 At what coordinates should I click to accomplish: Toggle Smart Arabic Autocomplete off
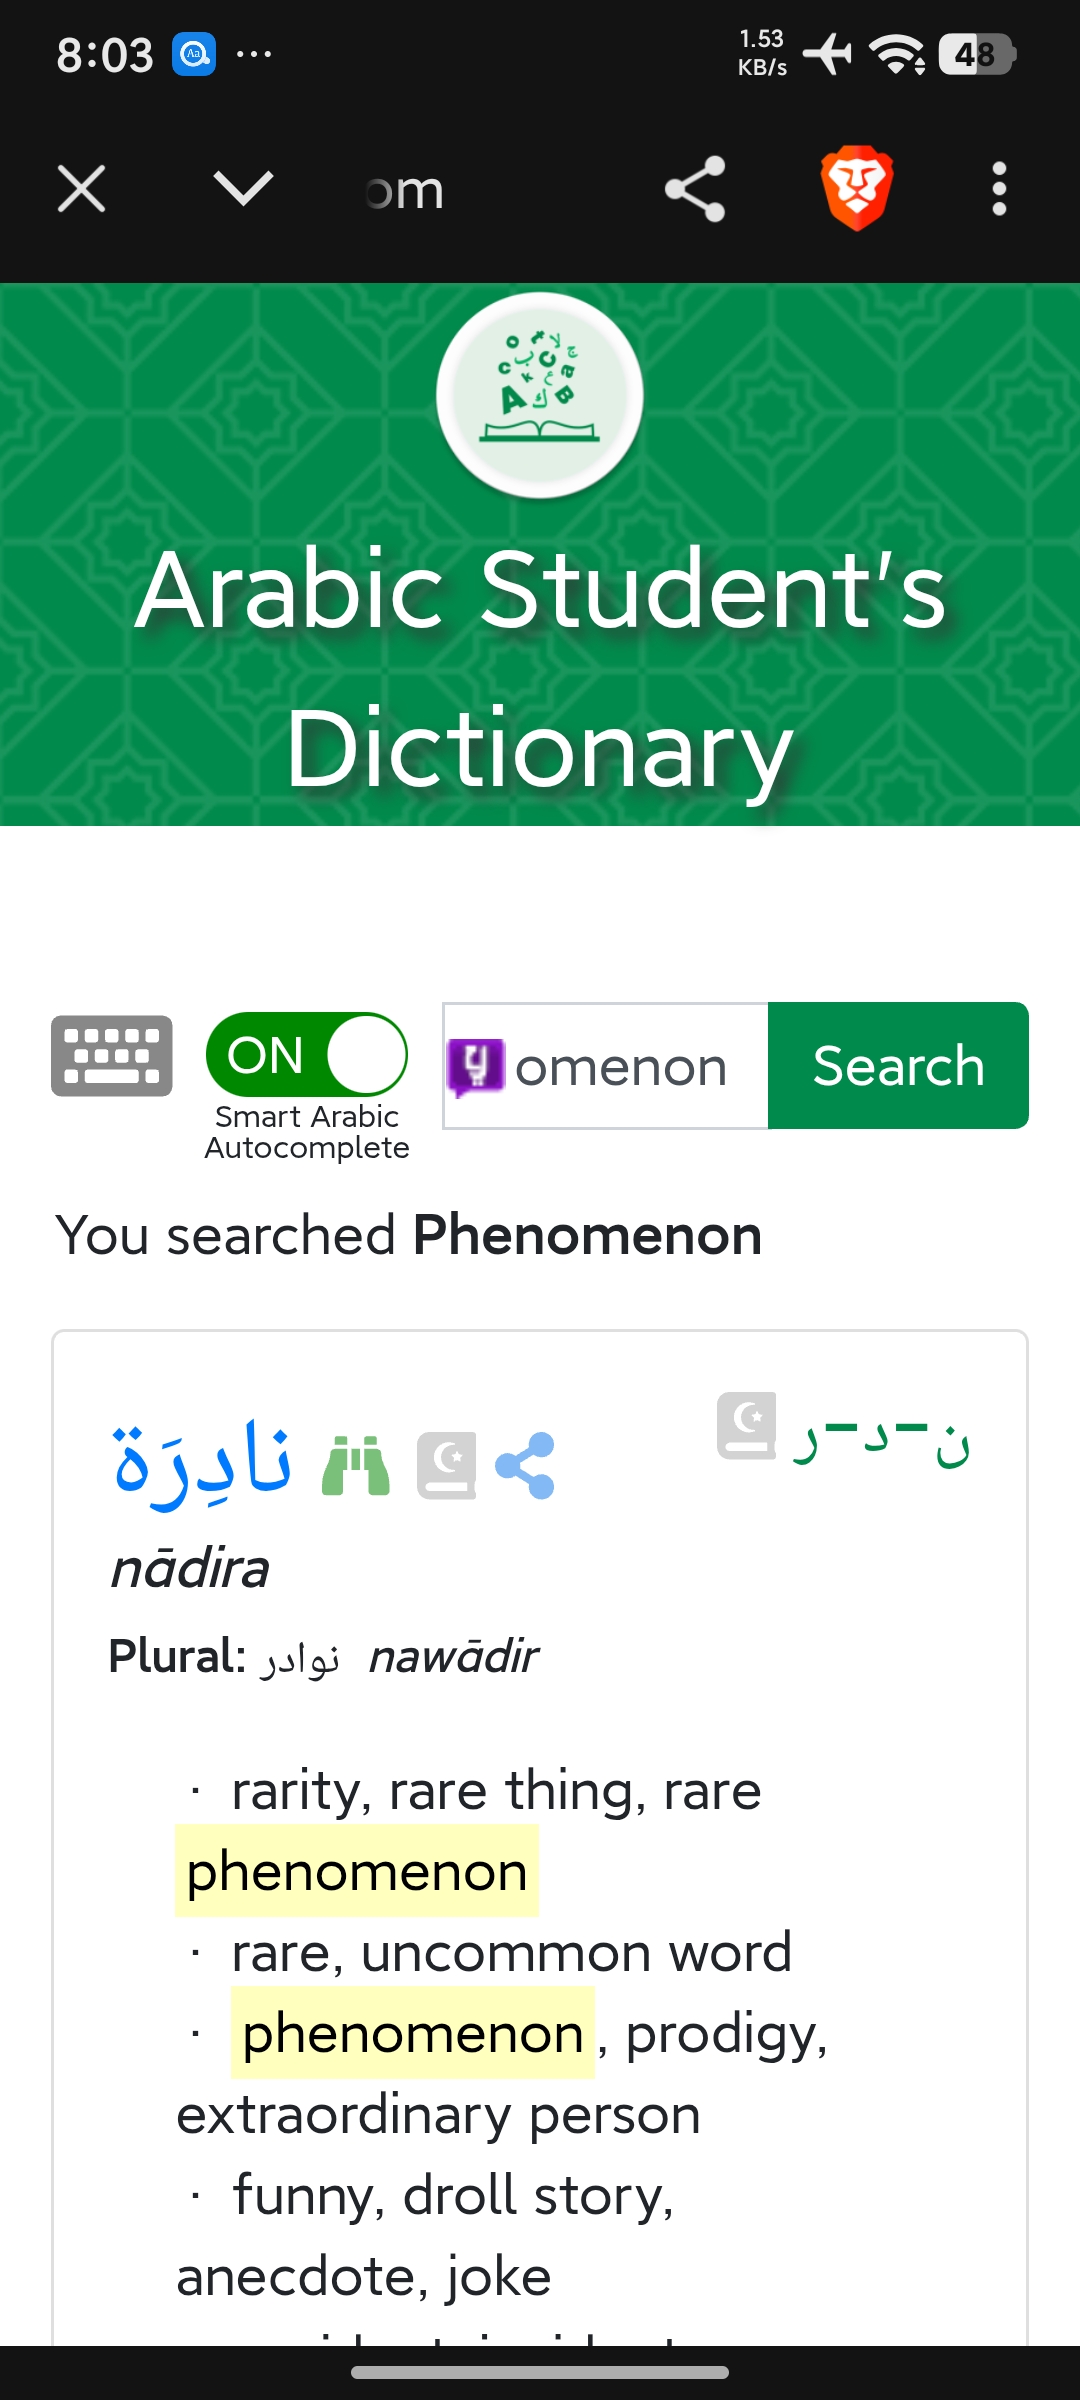307,1055
